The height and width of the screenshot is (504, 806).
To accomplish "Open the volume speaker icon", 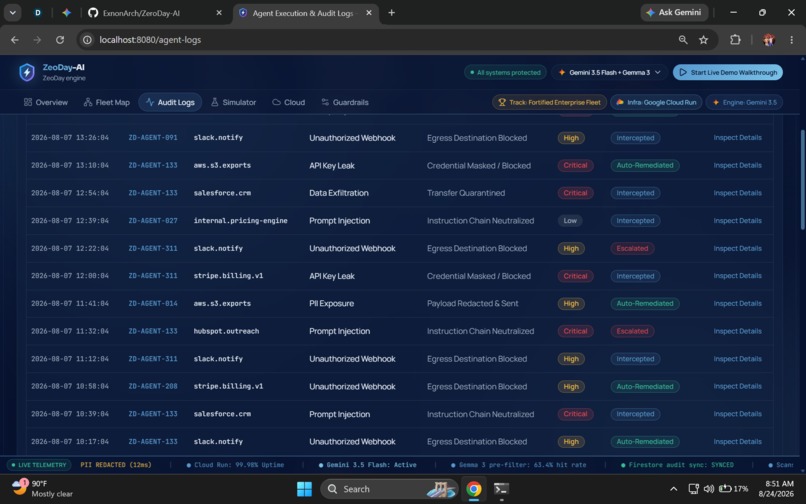I will click(x=709, y=489).
